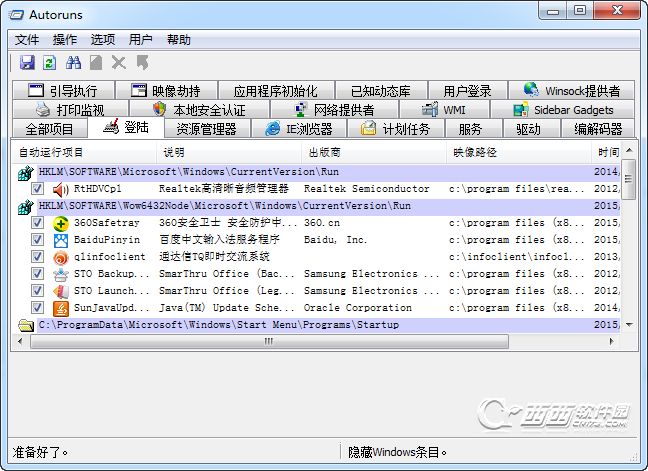Select the 登陆 tab

(x=126, y=127)
